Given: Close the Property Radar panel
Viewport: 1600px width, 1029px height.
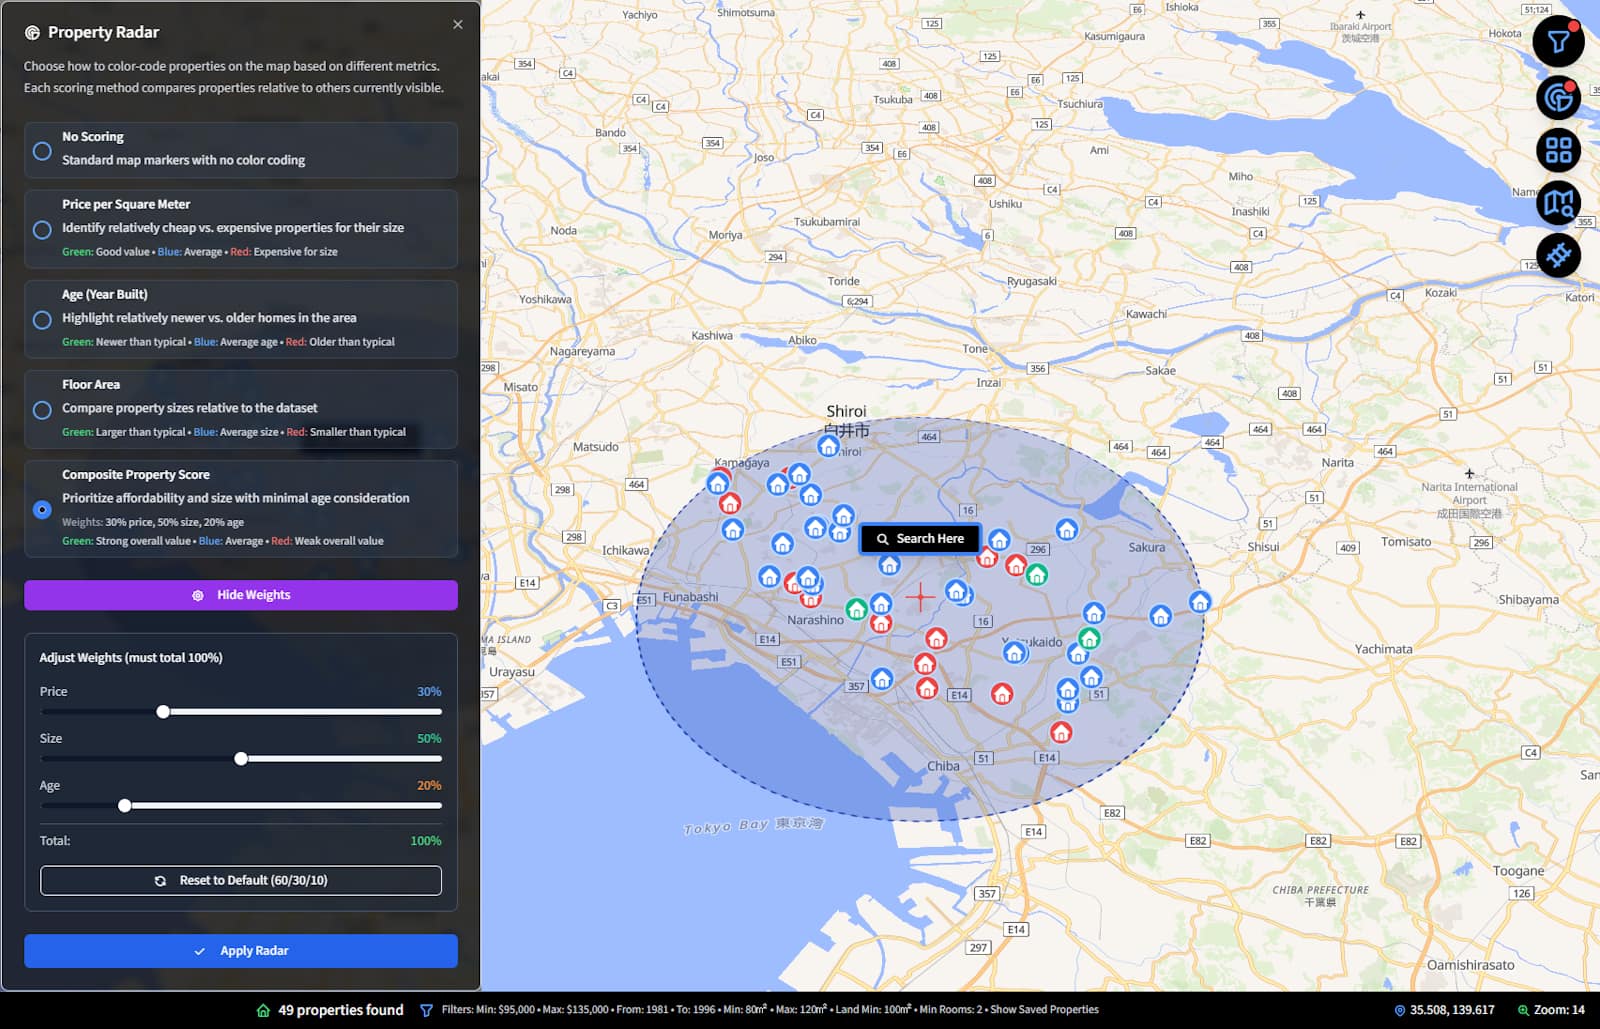Looking at the screenshot, I should coord(457,25).
